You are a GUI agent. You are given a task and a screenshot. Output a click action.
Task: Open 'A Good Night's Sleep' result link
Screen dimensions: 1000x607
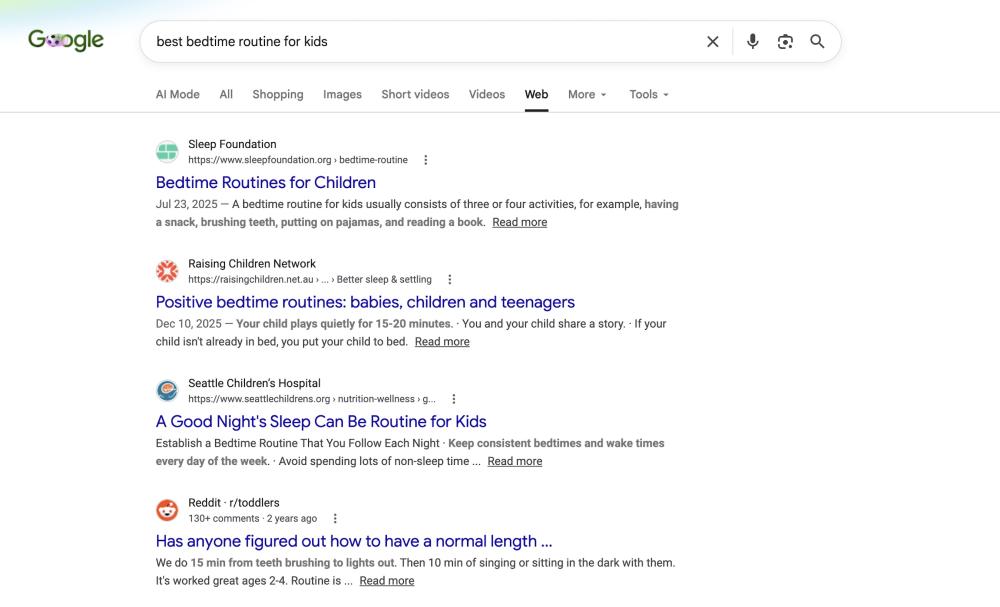pyautogui.click(x=321, y=421)
